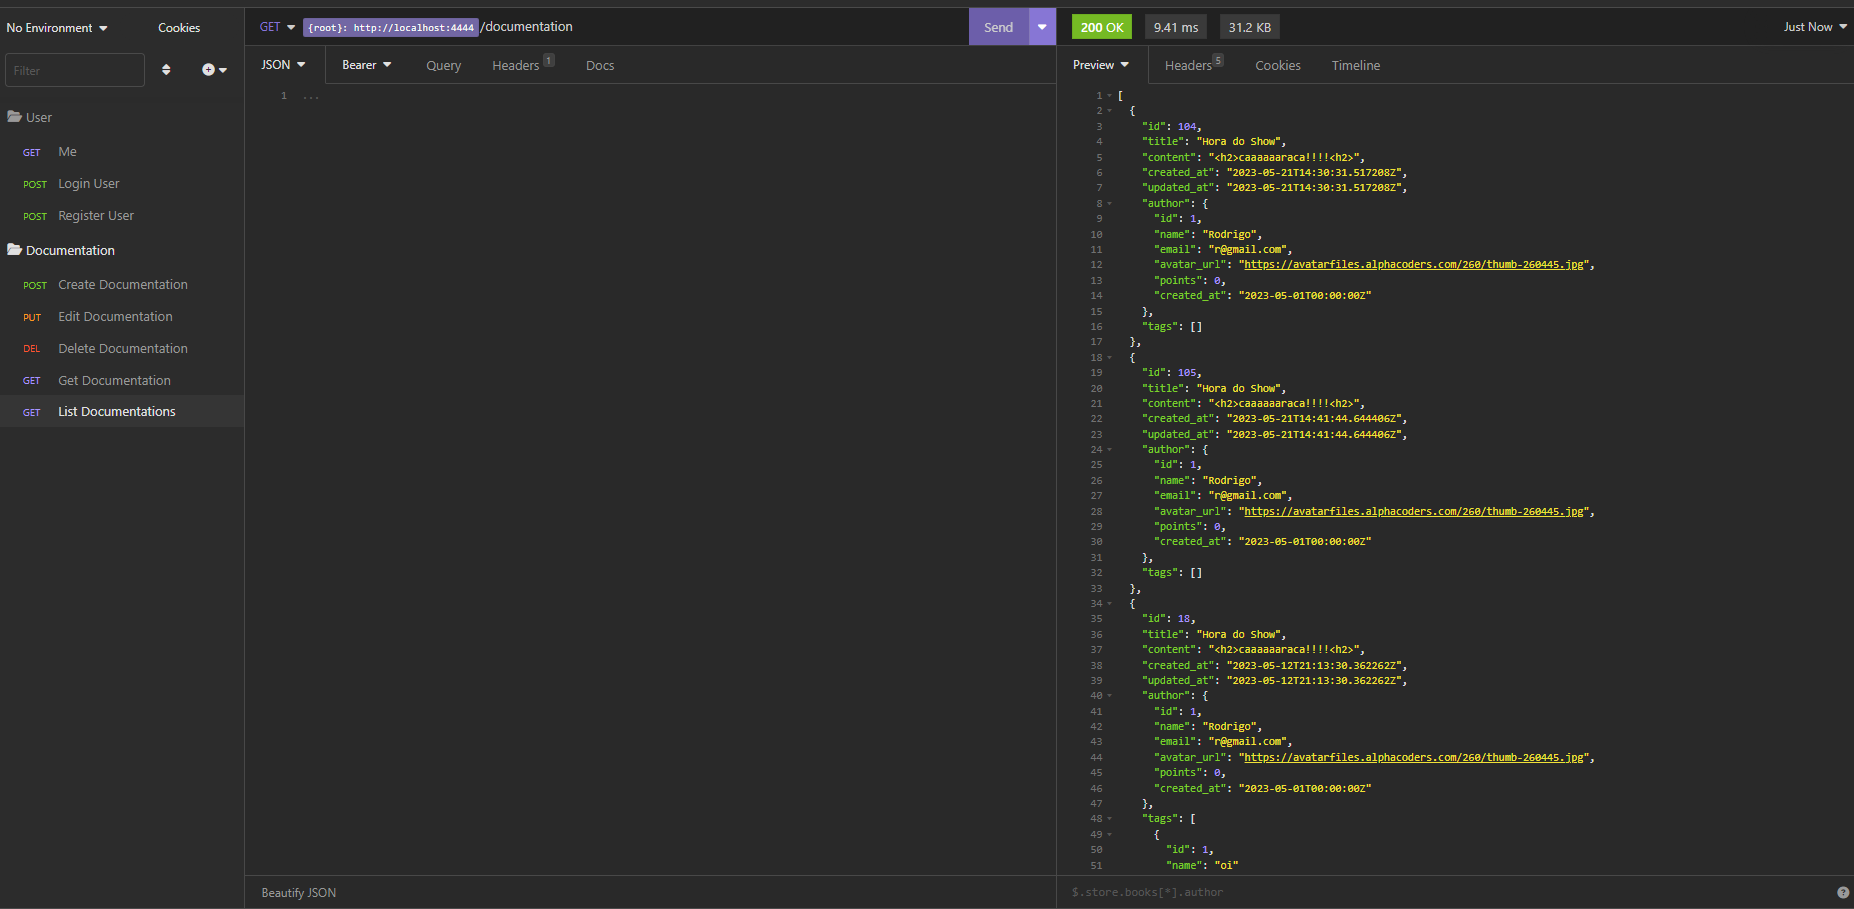Viewport: 1854px width, 909px height.
Task: Click Beautify JSON
Action: (x=297, y=892)
